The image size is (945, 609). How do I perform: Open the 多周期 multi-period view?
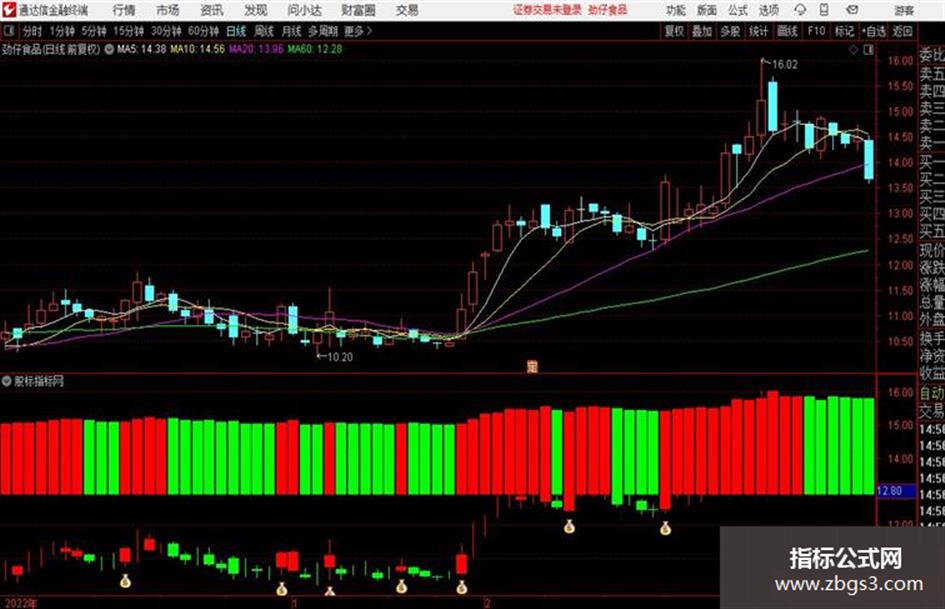click(x=323, y=31)
